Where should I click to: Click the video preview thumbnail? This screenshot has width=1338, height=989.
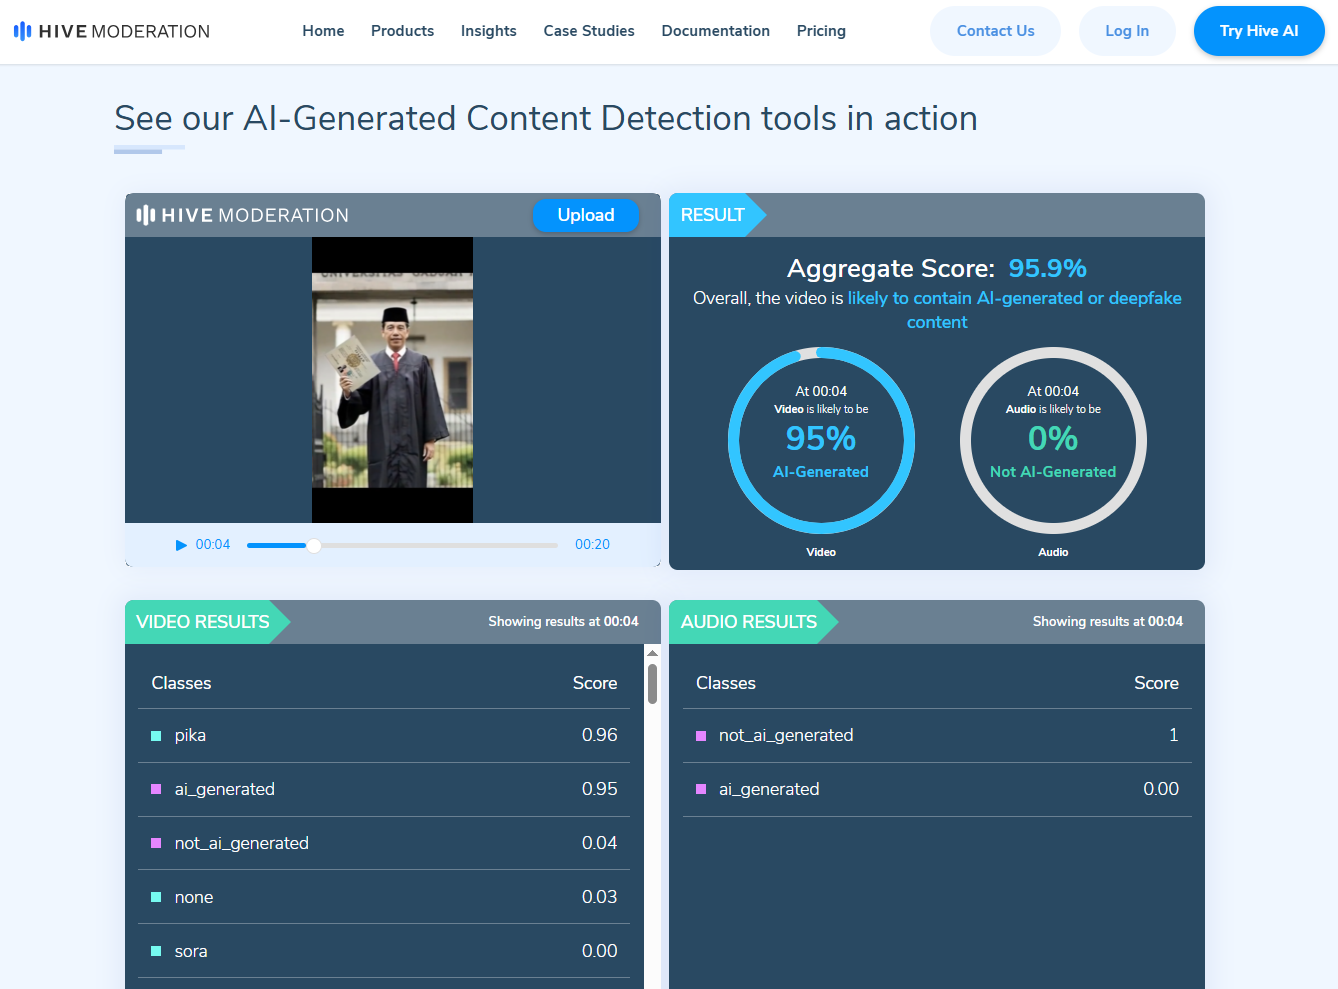coord(392,380)
